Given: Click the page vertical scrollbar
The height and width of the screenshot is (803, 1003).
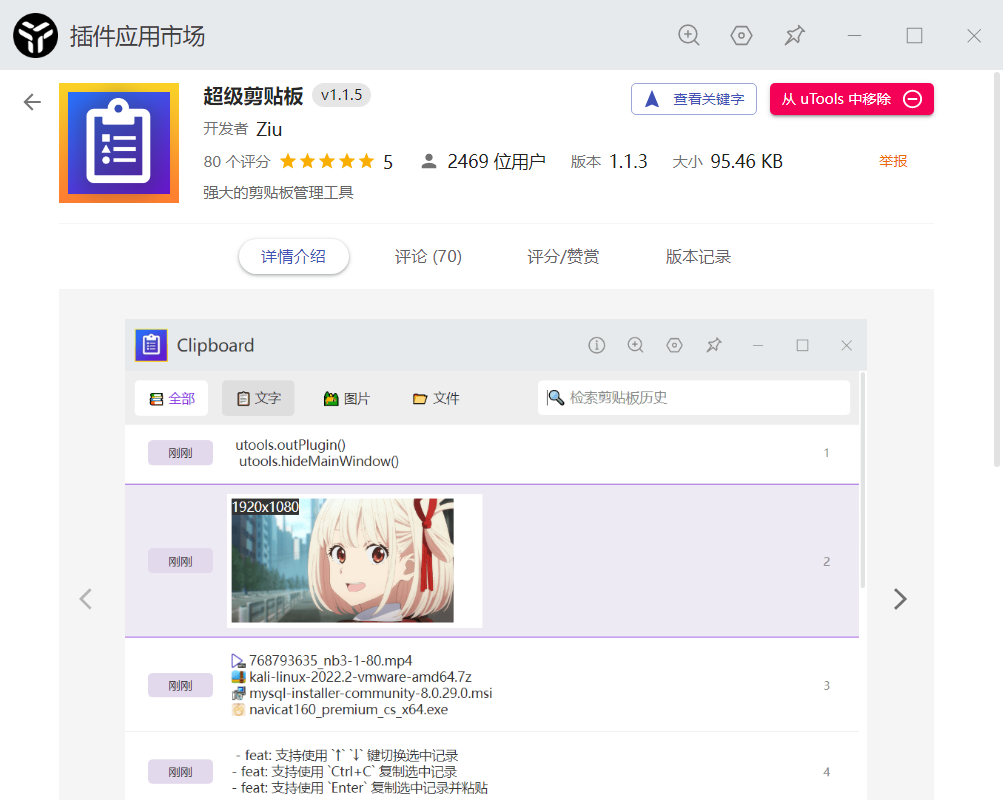Looking at the screenshot, I should pyautogui.click(x=997, y=269).
